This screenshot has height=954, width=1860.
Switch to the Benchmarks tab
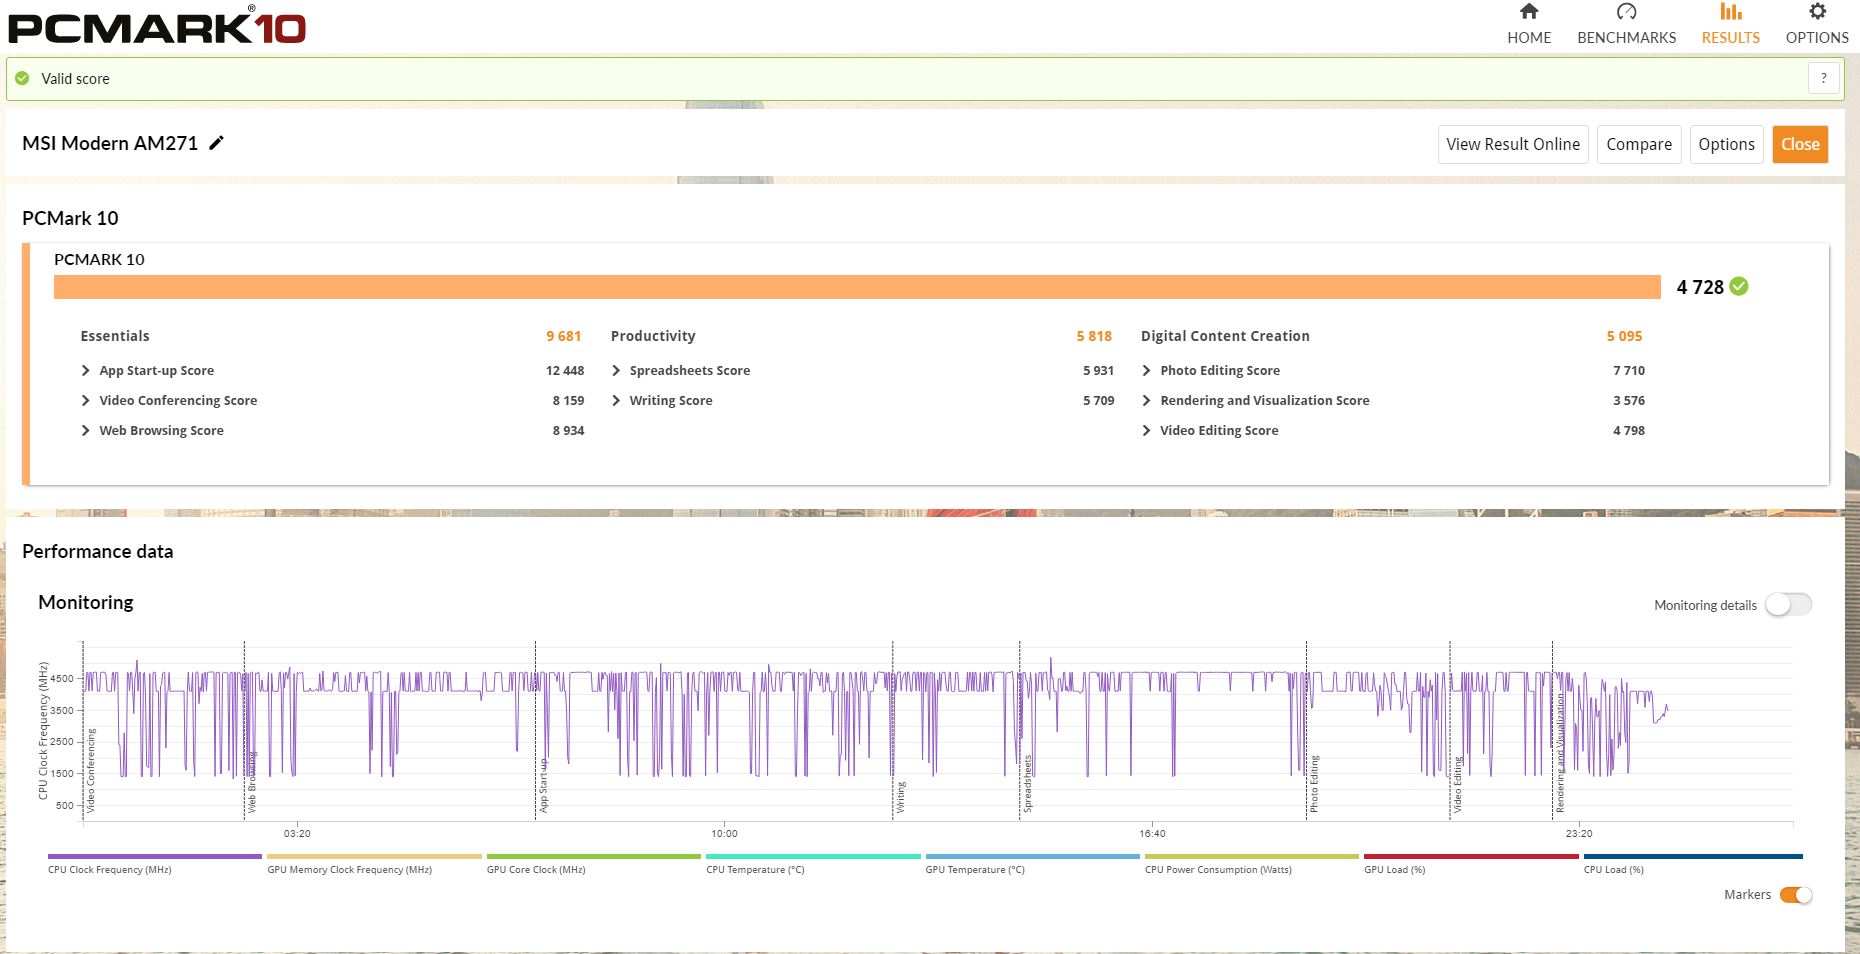[1626, 25]
